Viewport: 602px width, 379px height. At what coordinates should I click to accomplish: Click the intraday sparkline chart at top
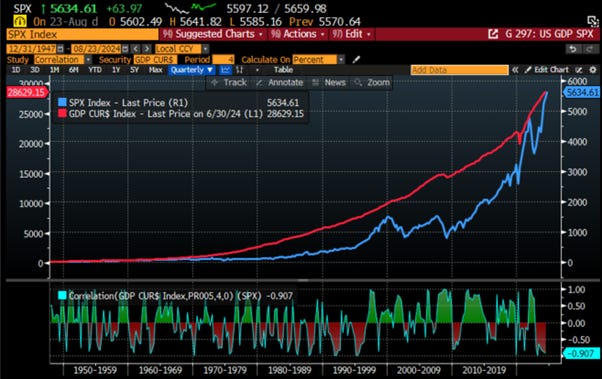(190, 8)
